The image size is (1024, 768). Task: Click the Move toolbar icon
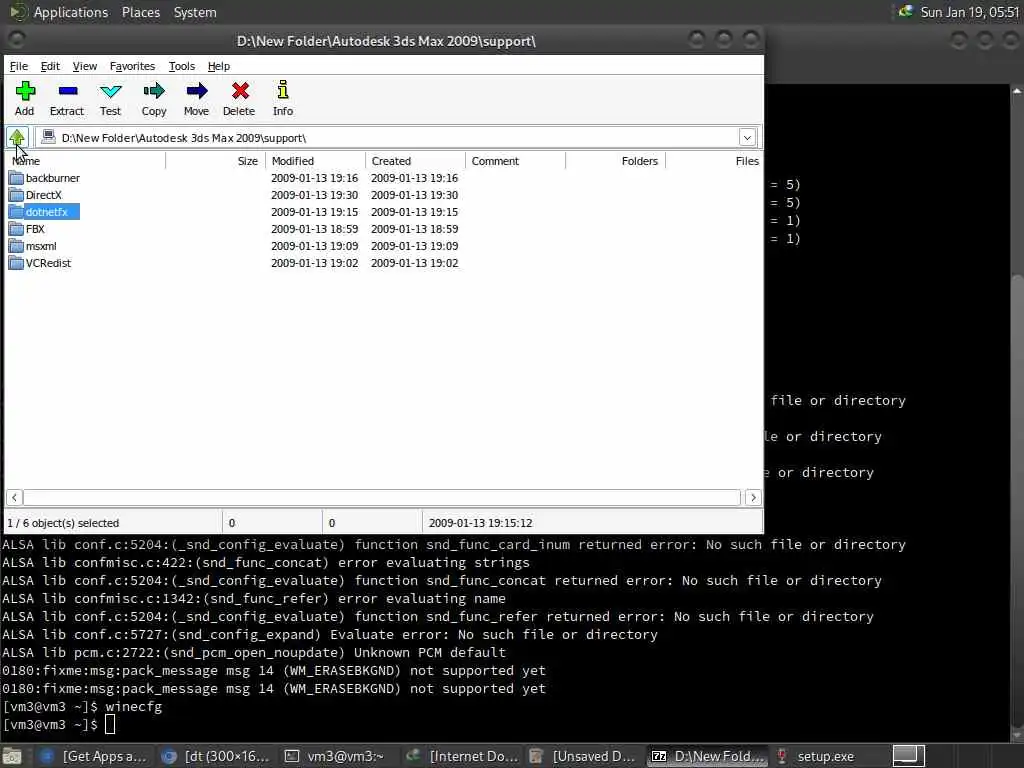[x=197, y=91]
